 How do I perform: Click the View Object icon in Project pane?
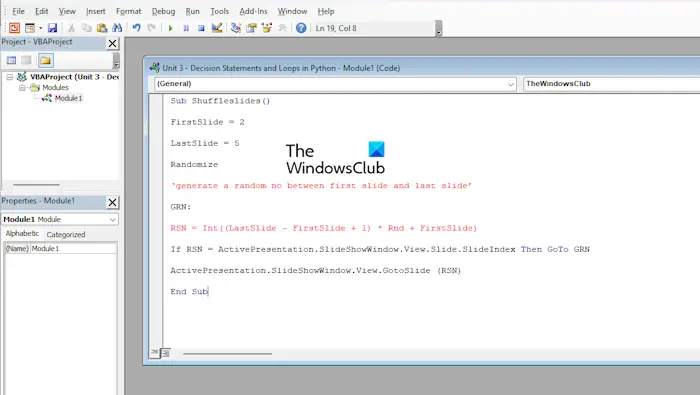pyautogui.click(x=27, y=60)
